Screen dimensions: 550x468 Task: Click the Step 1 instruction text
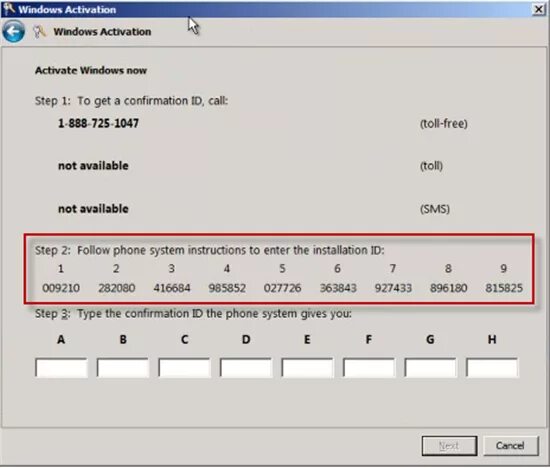click(131, 101)
